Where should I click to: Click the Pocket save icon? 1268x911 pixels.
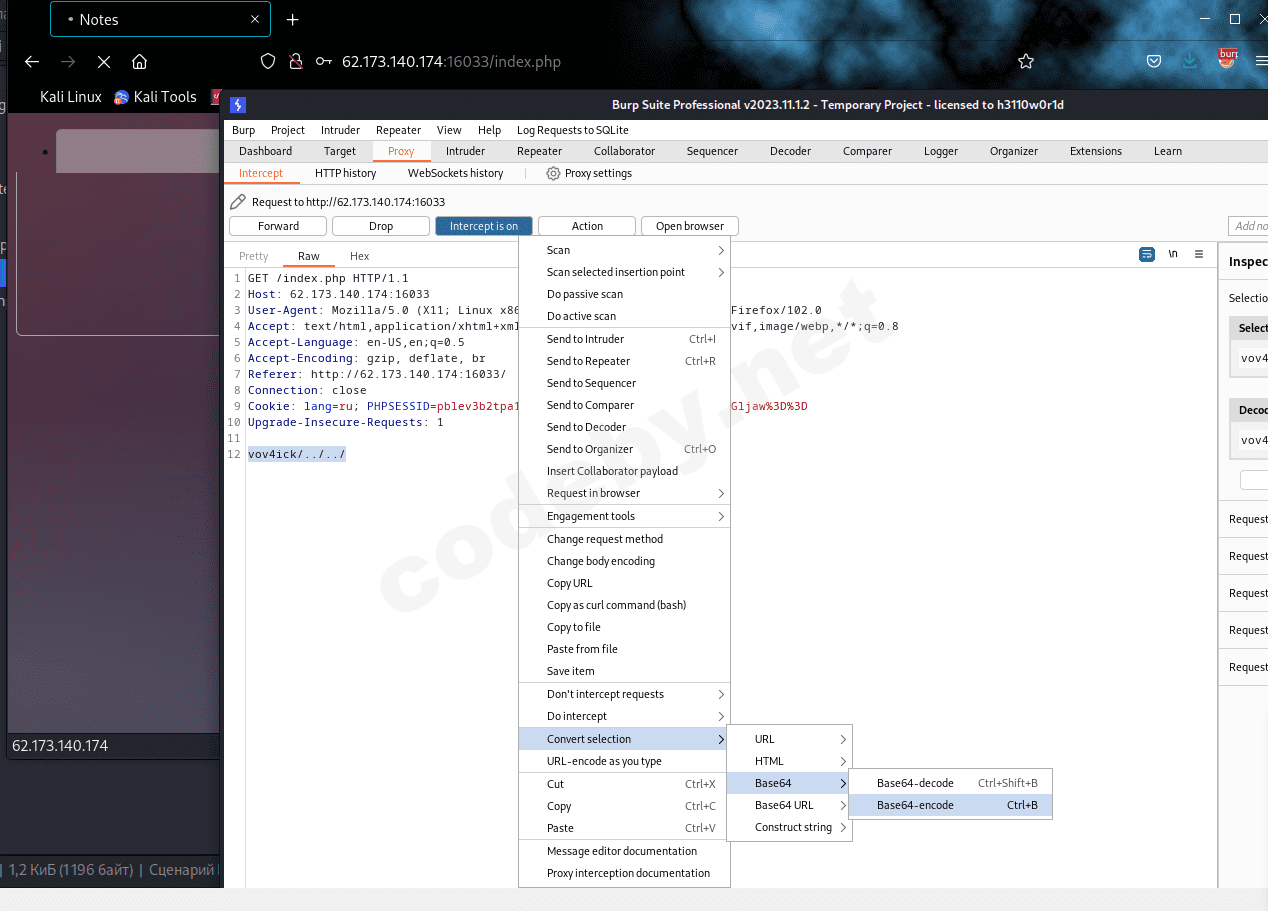(x=1153, y=62)
